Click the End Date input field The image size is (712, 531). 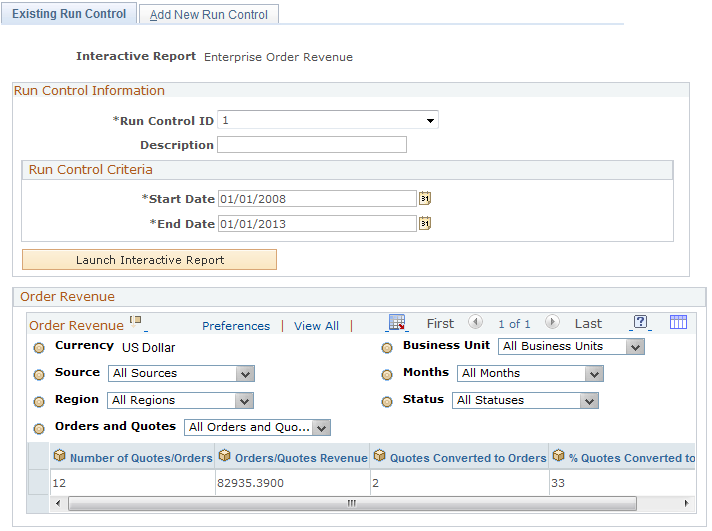(317, 223)
